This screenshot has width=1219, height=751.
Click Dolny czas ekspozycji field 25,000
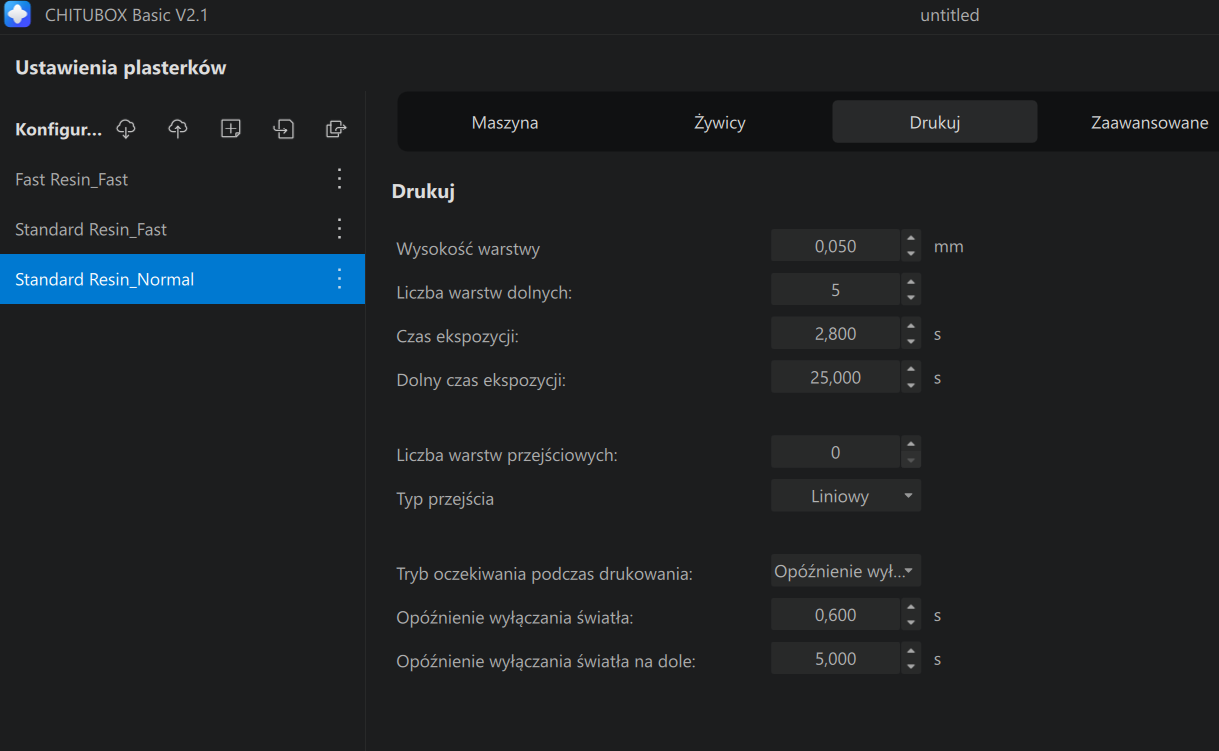pyautogui.click(x=836, y=378)
